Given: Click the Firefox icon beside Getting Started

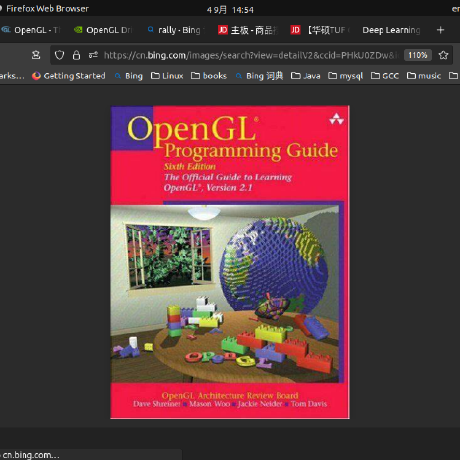Looking at the screenshot, I should (36, 76).
